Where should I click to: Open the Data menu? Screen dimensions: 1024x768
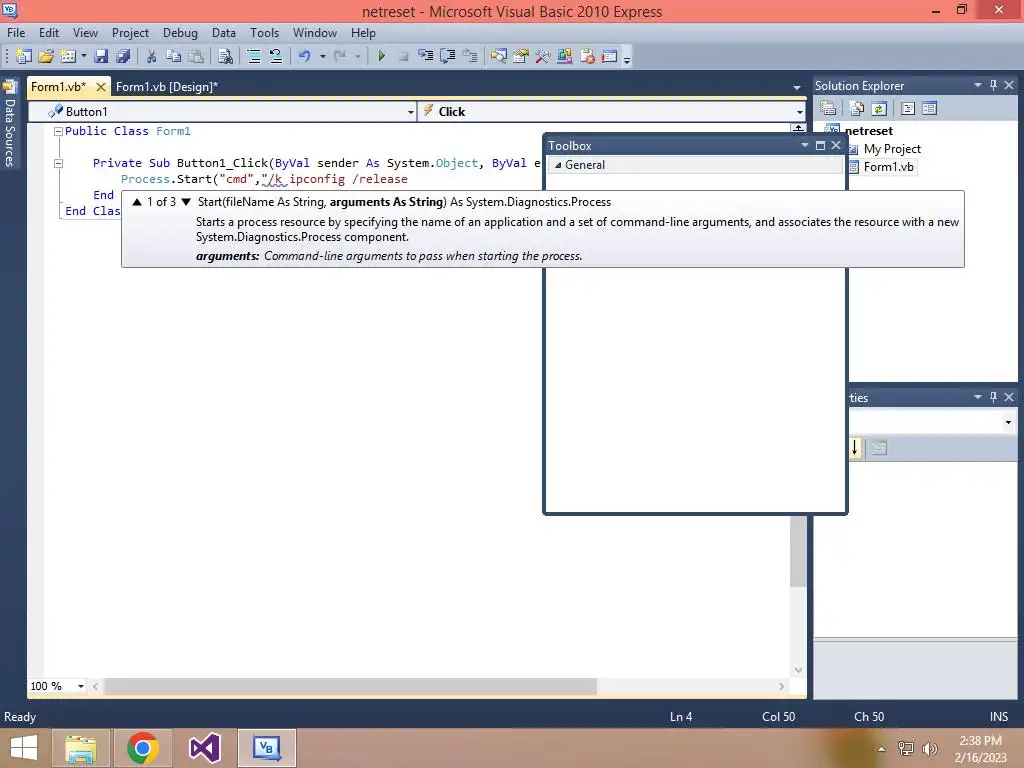click(x=224, y=33)
